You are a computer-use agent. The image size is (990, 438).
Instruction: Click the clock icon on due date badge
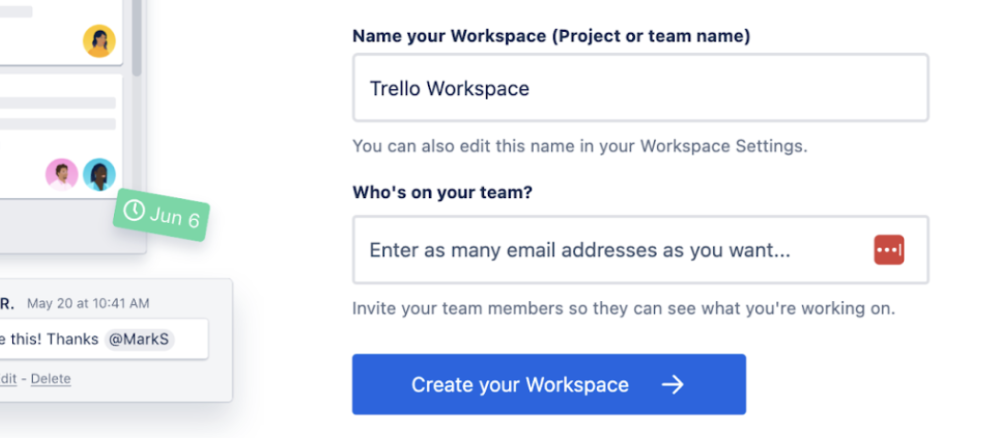[x=134, y=211]
